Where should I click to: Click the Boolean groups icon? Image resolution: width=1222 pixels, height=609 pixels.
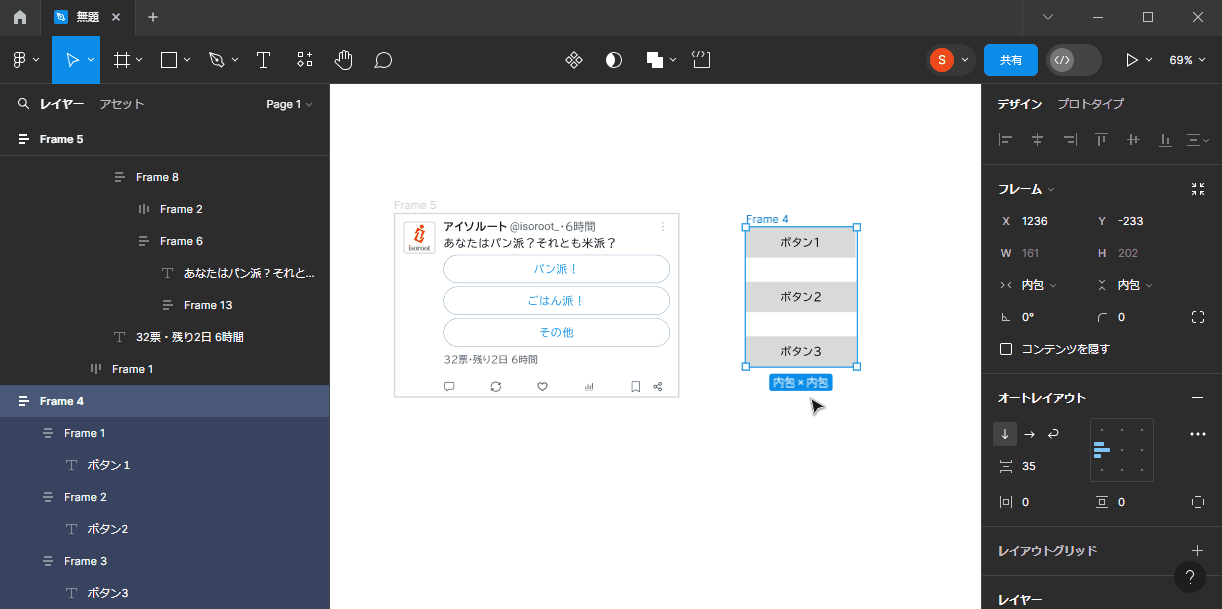coord(655,60)
